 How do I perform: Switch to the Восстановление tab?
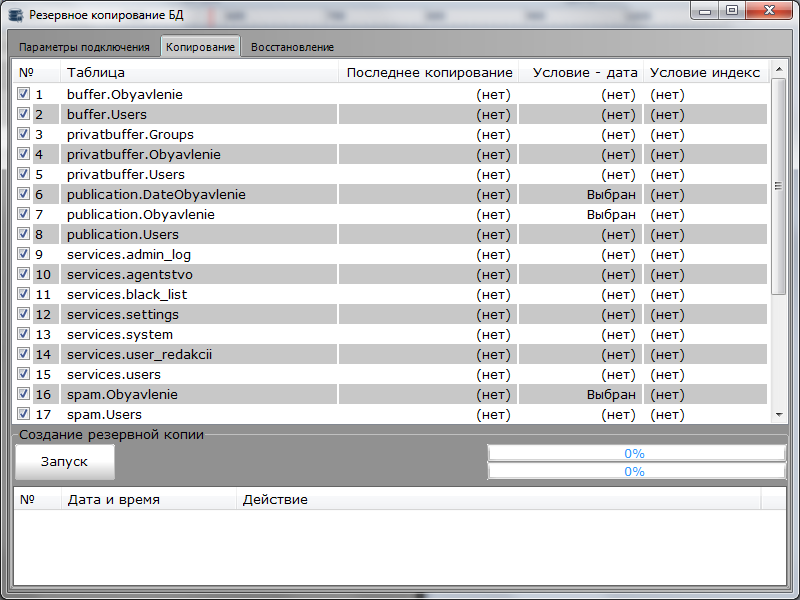[x=292, y=47]
